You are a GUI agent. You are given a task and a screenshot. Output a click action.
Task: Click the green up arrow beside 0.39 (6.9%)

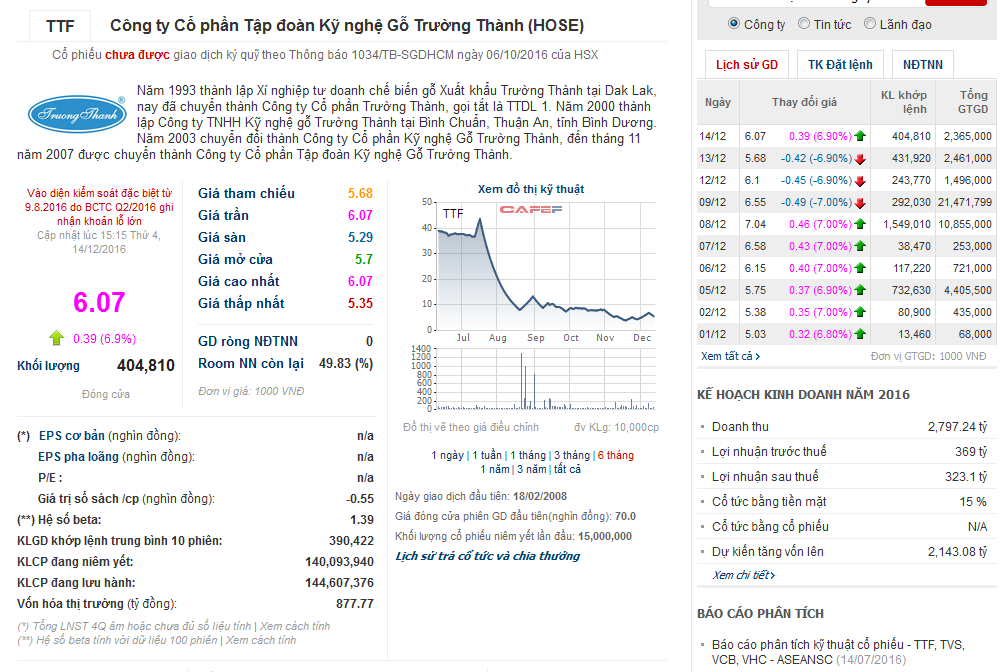pyautogui.click(x=56, y=338)
